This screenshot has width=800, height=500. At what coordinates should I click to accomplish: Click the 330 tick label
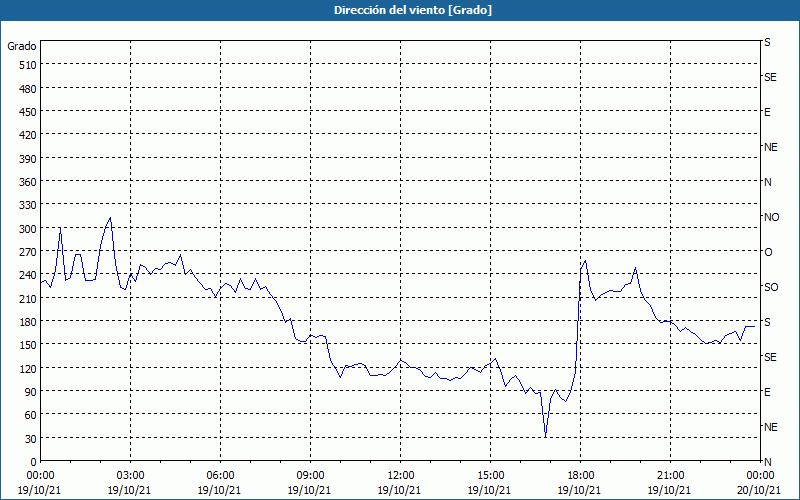[29, 205]
